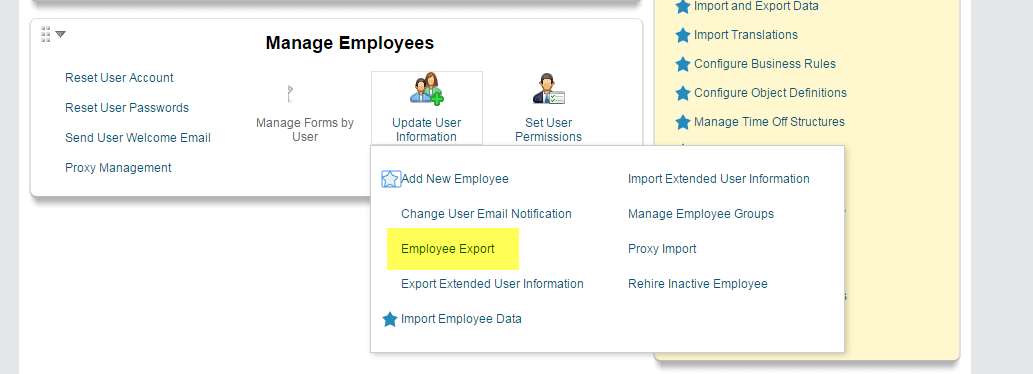Click star icon next to Configure Business Rules
The image size is (1033, 374).
point(683,65)
